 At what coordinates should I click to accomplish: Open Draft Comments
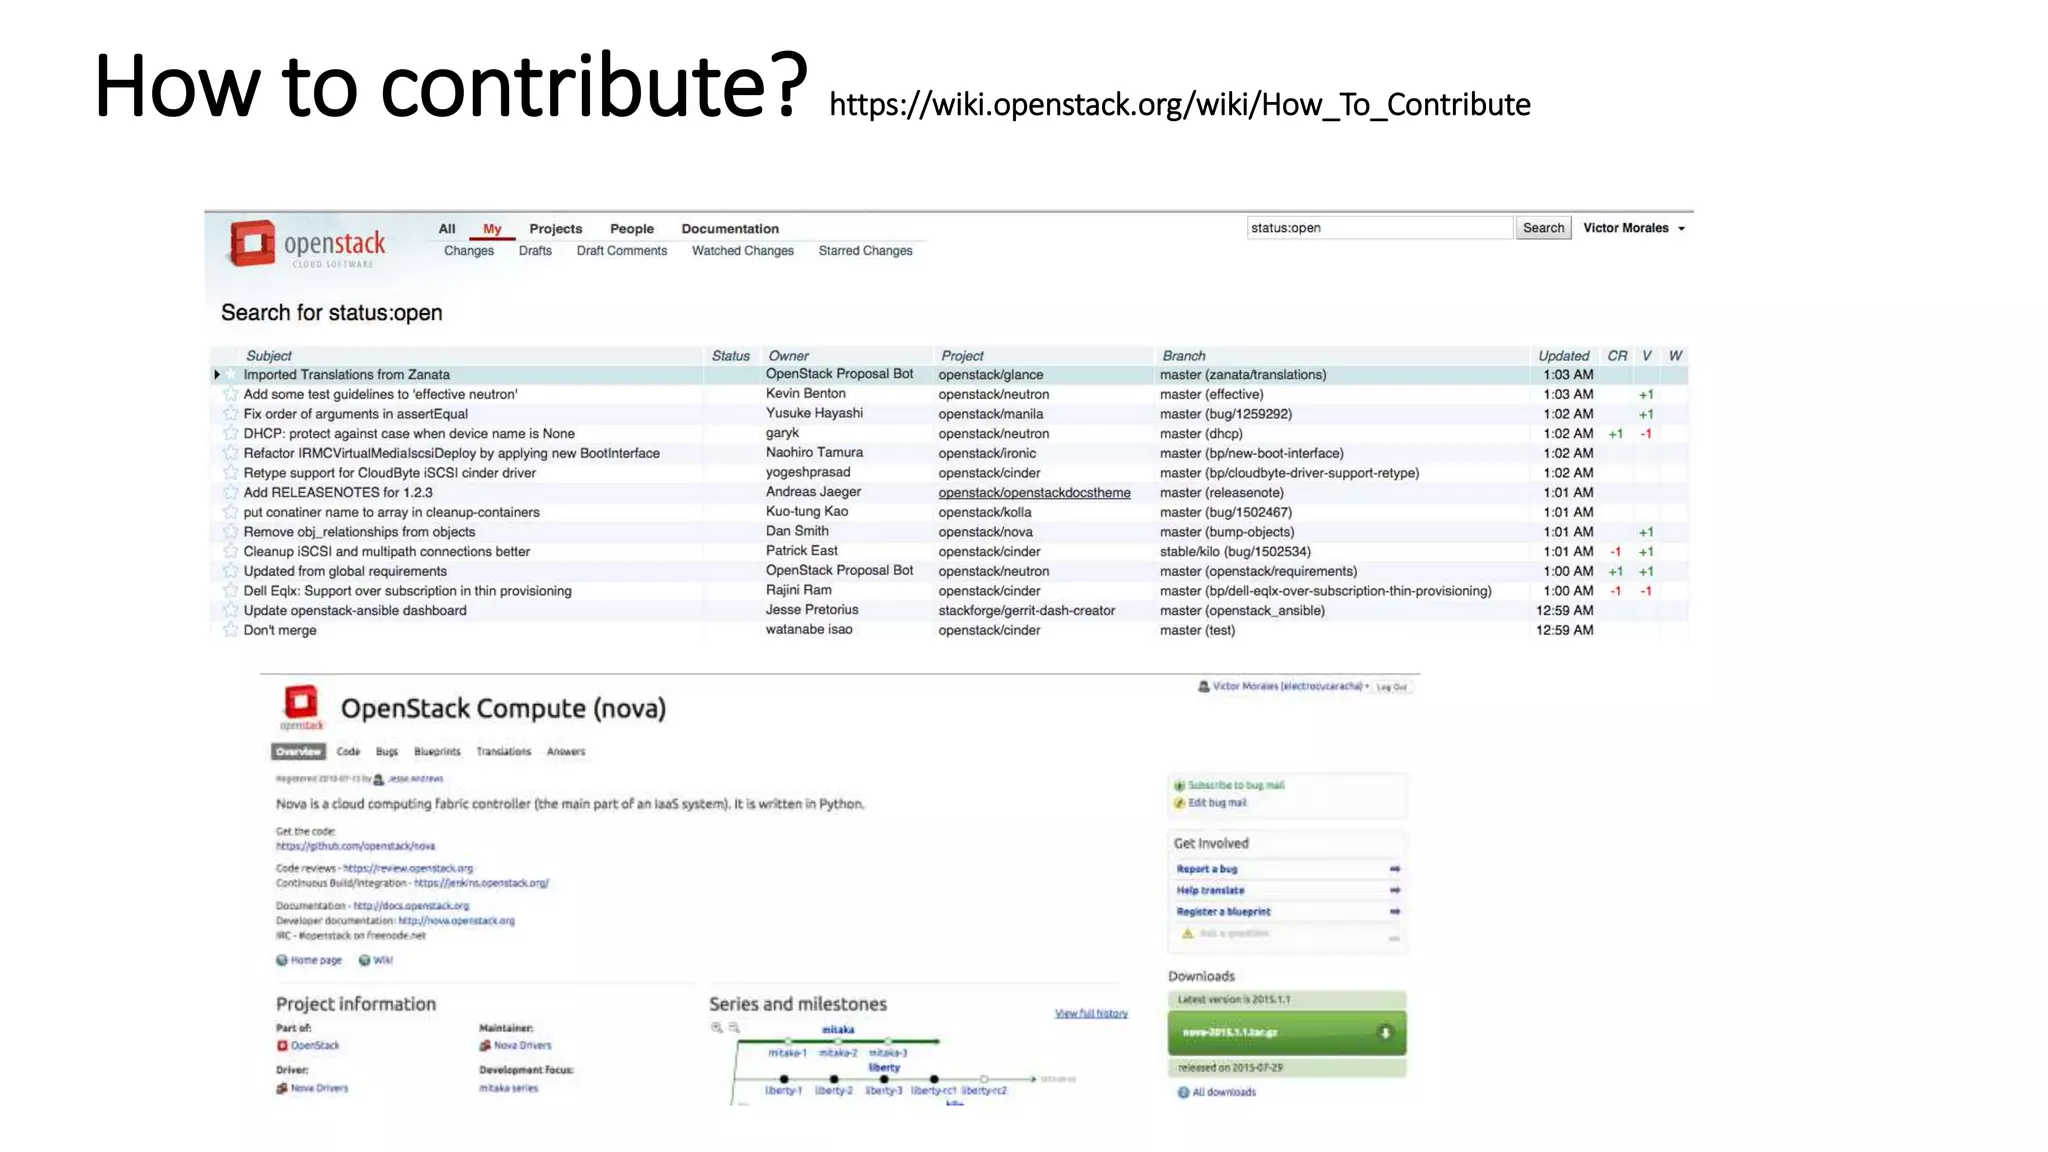click(622, 251)
